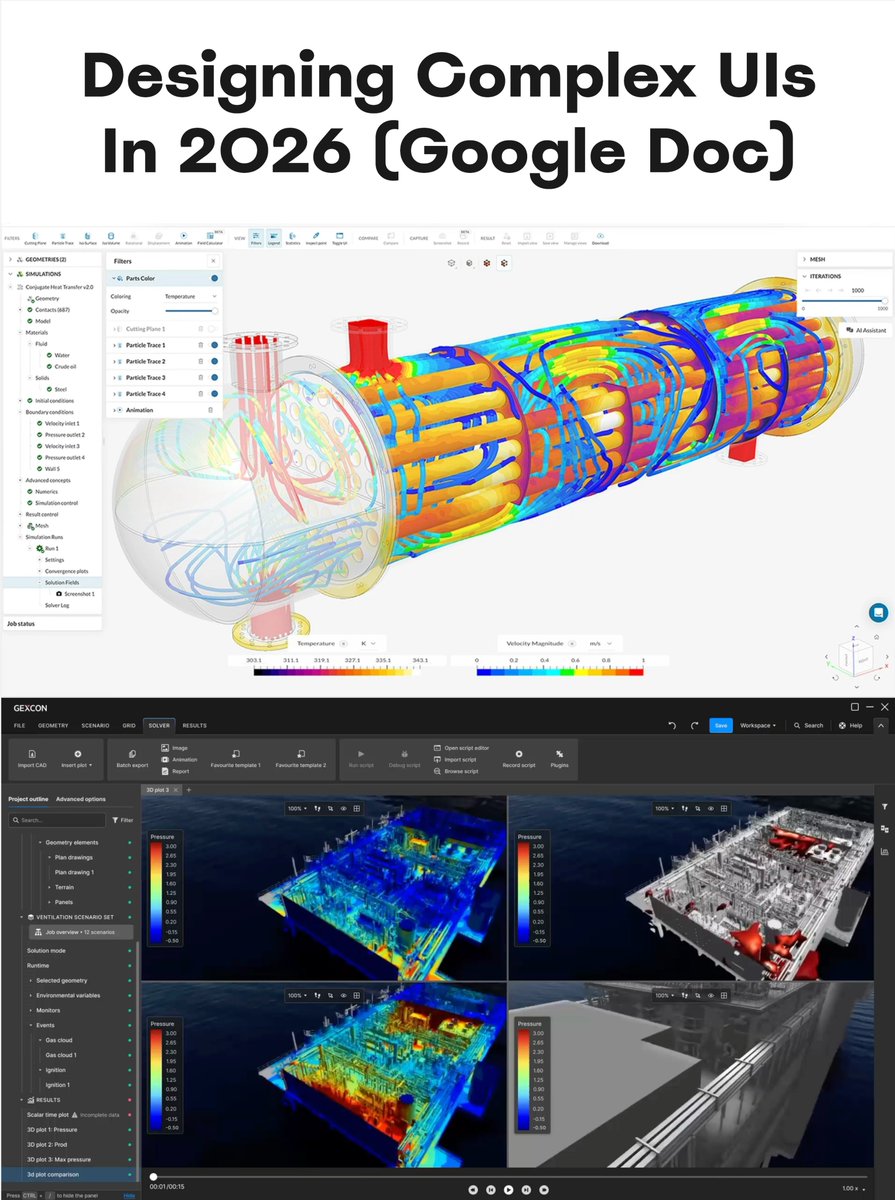Select the Iso Volume filter tool
Image resolution: width=895 pixels, height=1200 pixels.
pos(111,239)
